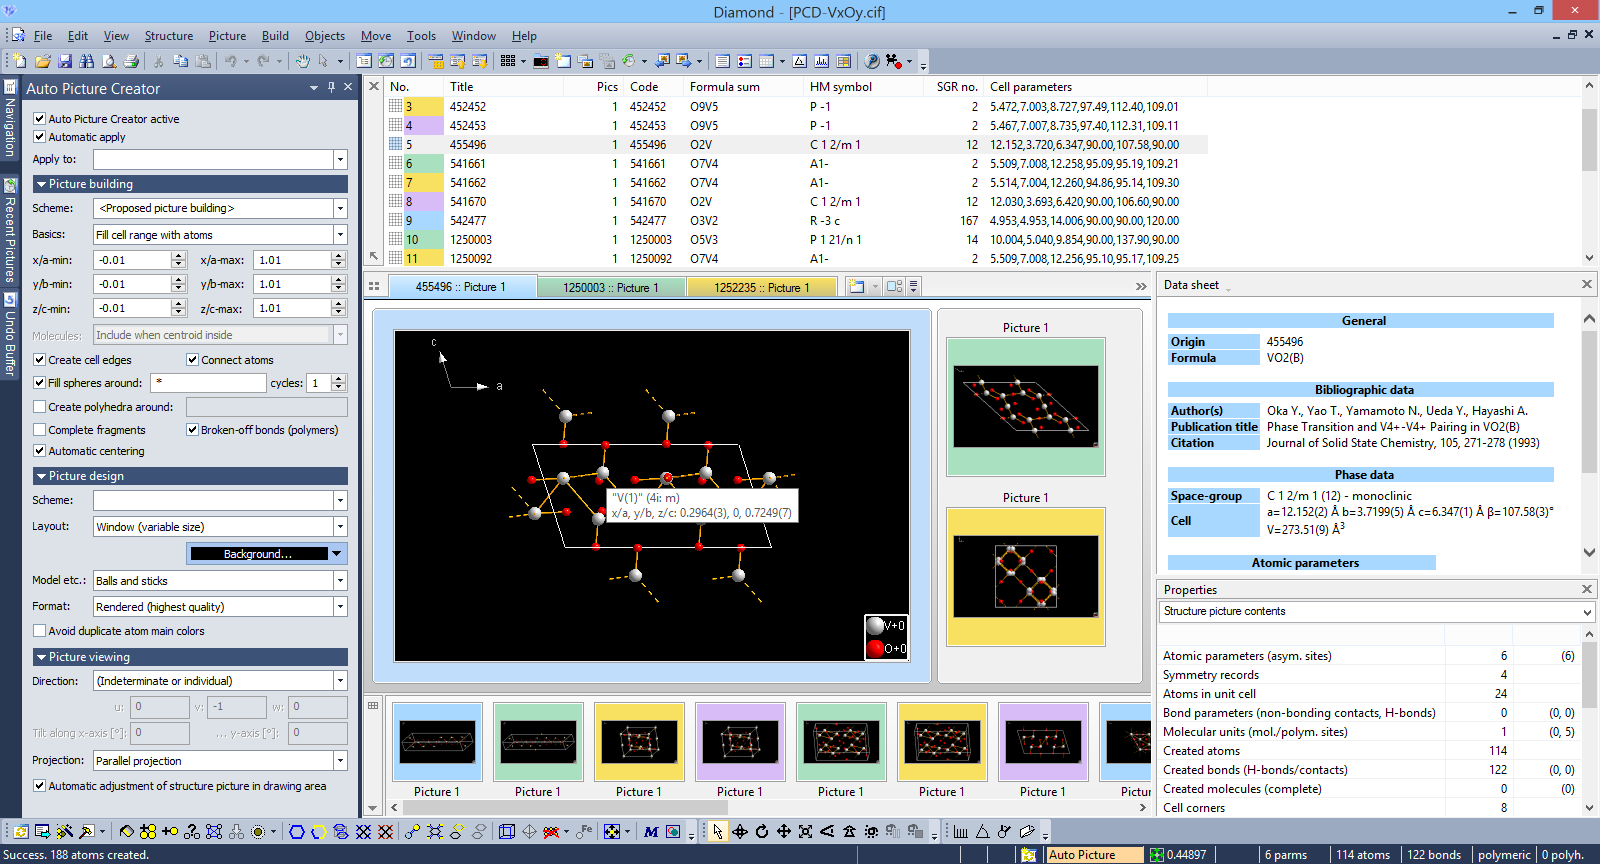Collapse the Picture building section
The image size is (1600, 864).
pyautogui.click(x=41, y=184)
